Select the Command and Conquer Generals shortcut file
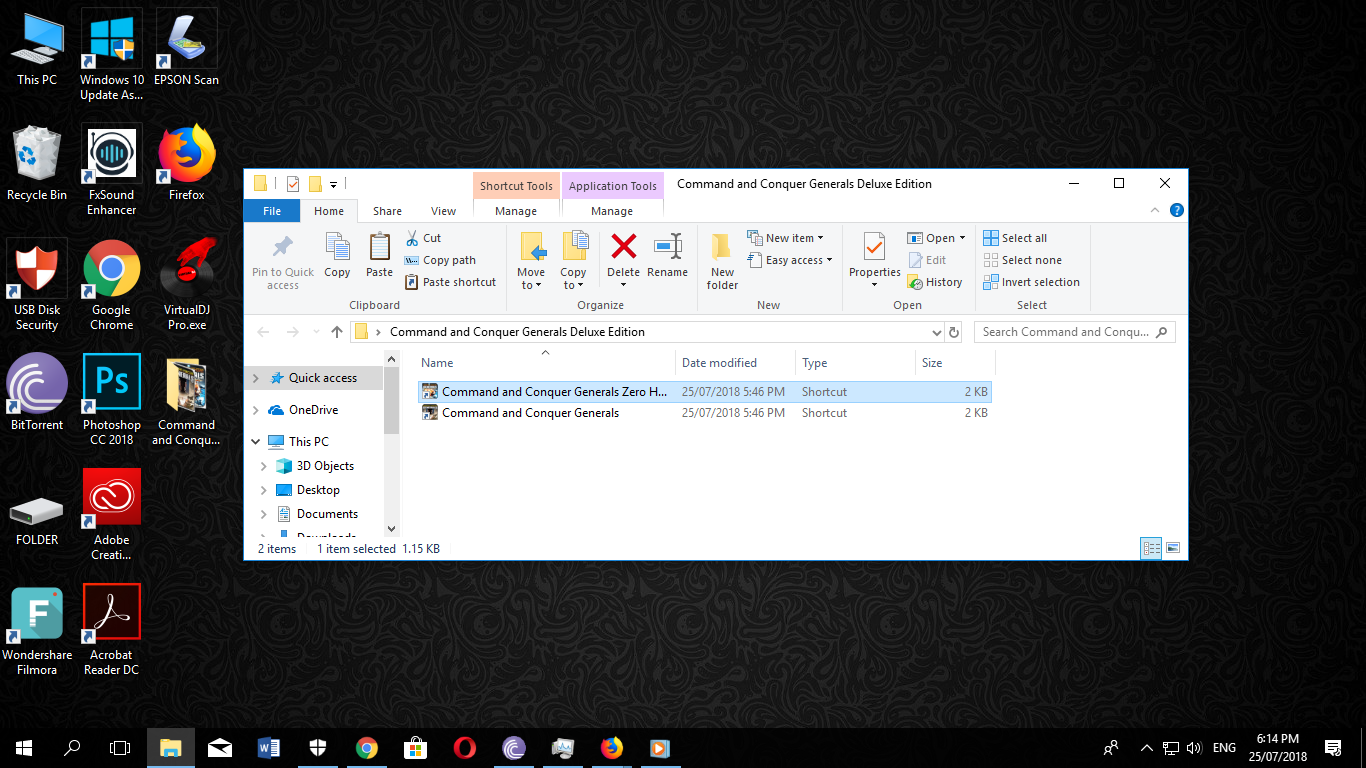The image size is (1366, 768). [x=704, y=413]
